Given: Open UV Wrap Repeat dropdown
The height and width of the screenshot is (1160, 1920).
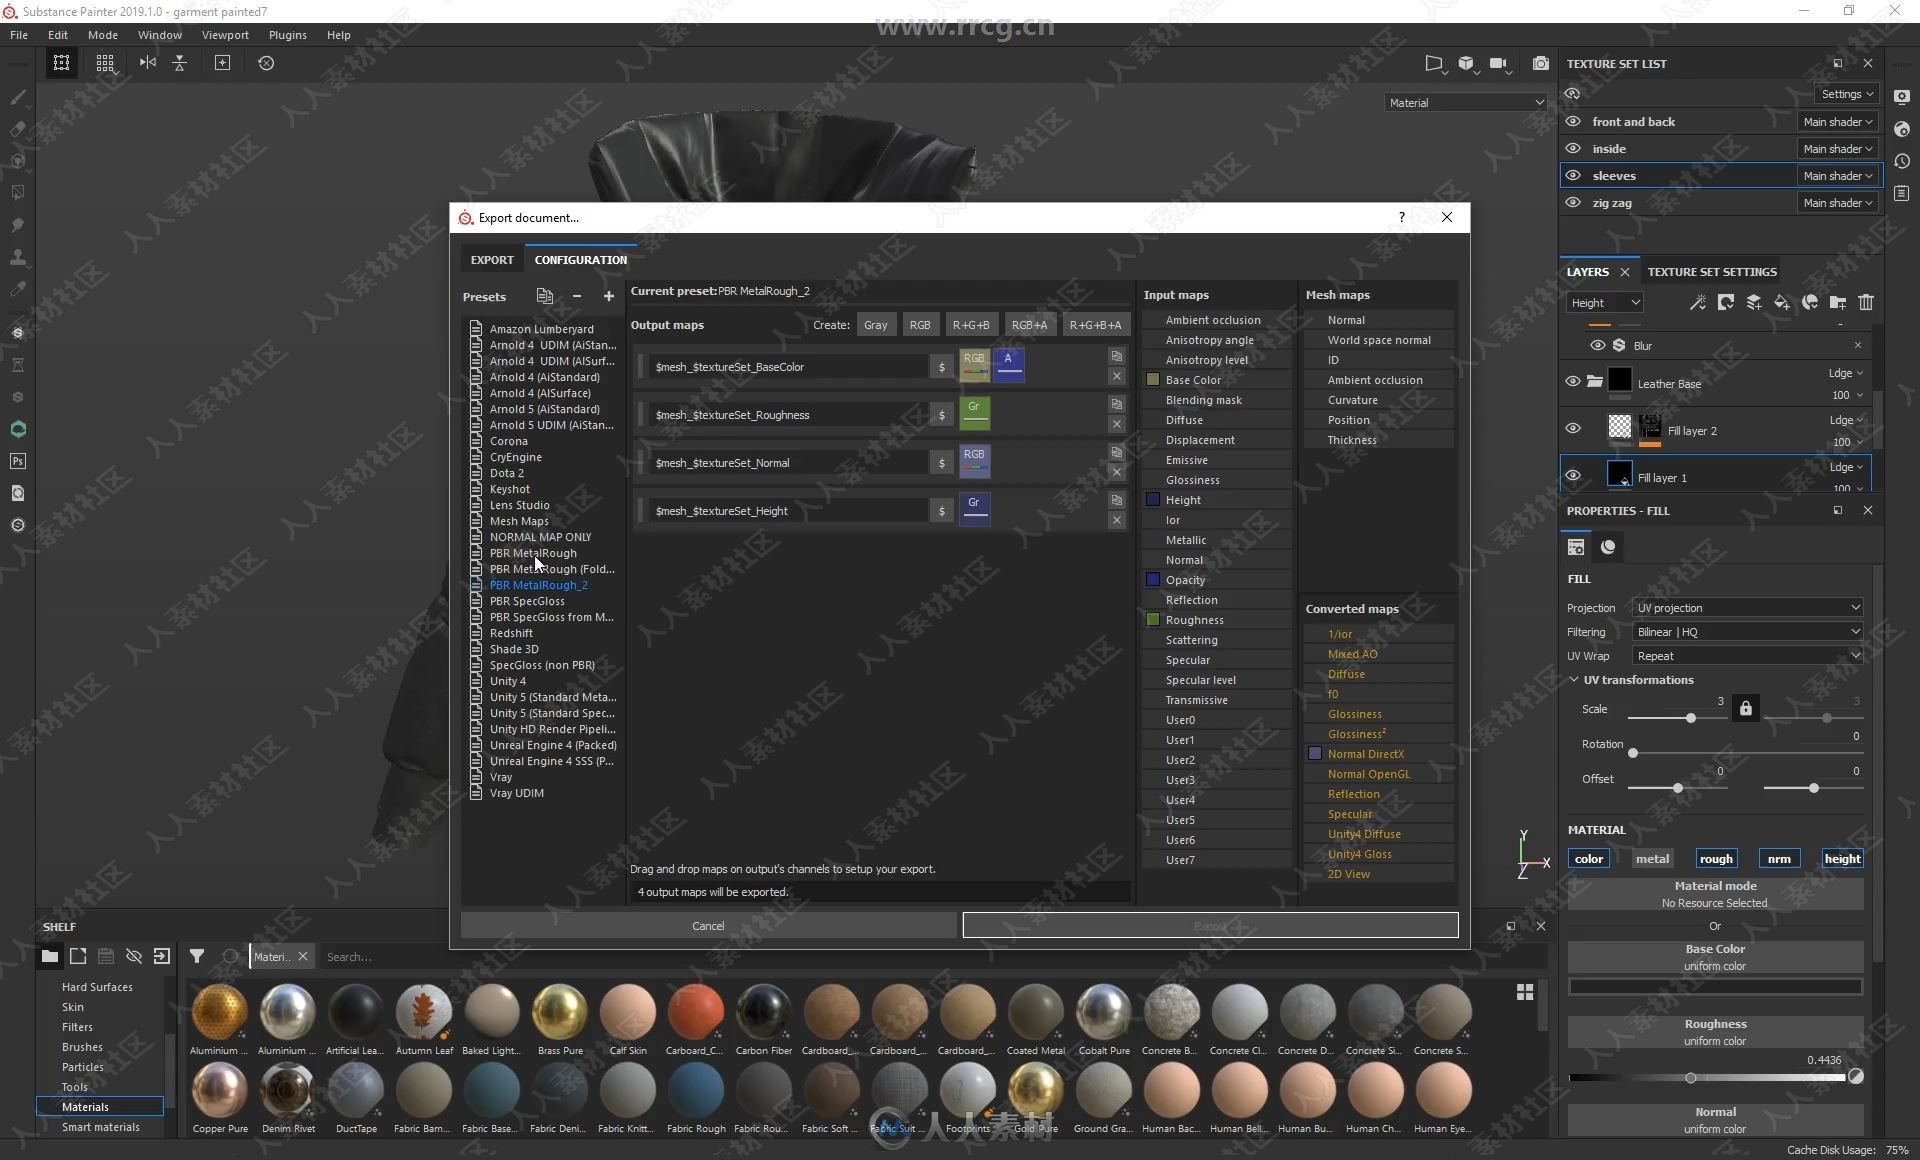Looking at the screenshot, I should click(x=1748, y=655).
